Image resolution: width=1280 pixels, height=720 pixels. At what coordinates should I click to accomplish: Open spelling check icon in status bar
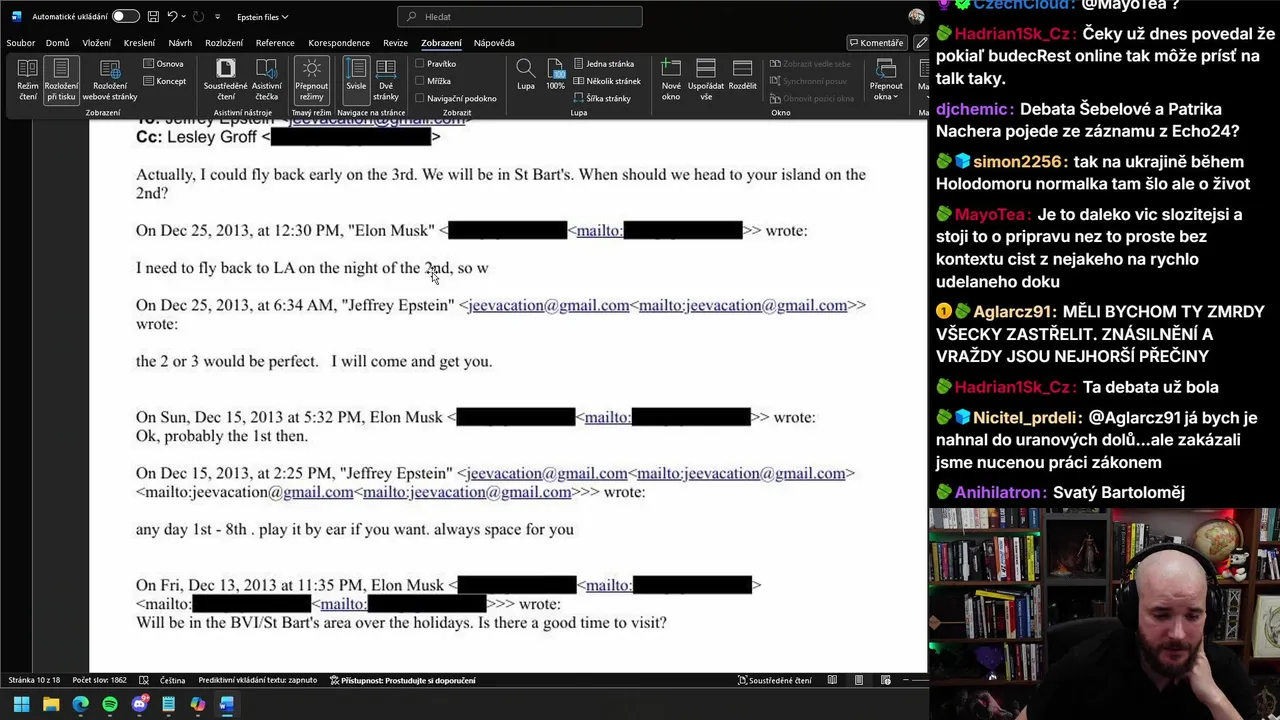tap(144, 680)
